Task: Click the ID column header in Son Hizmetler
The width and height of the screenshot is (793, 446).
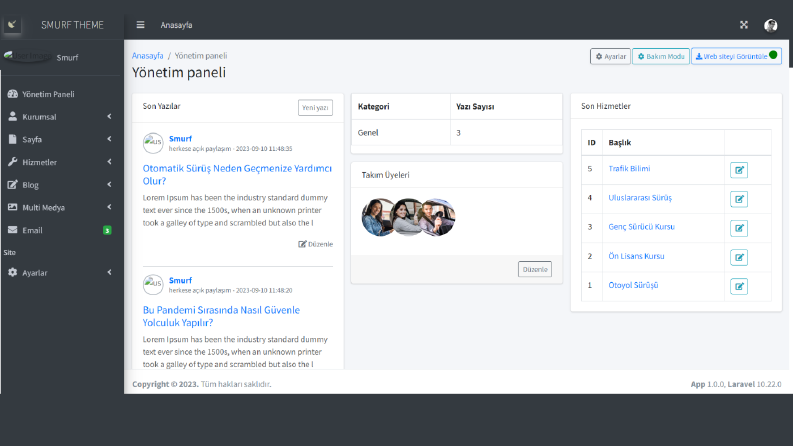Action: [x=591, y=143]
